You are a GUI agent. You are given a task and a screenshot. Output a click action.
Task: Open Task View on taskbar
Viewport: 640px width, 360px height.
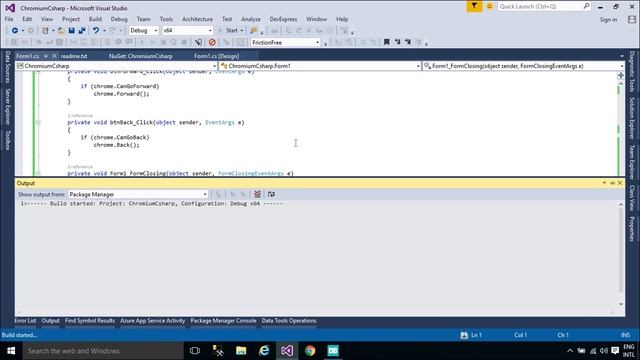[195, 351]
